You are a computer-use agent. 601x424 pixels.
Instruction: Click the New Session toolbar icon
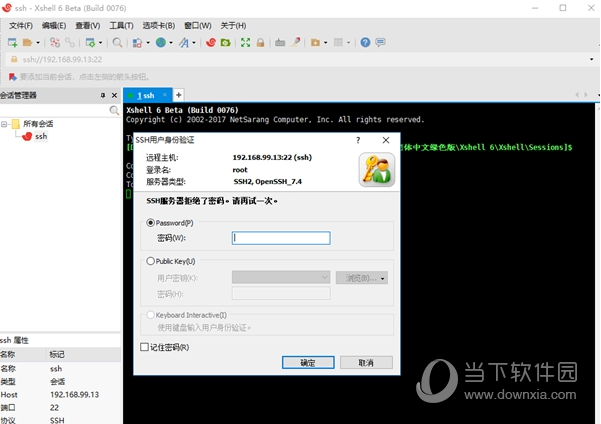pyautogui.click(x=13, y=43)
